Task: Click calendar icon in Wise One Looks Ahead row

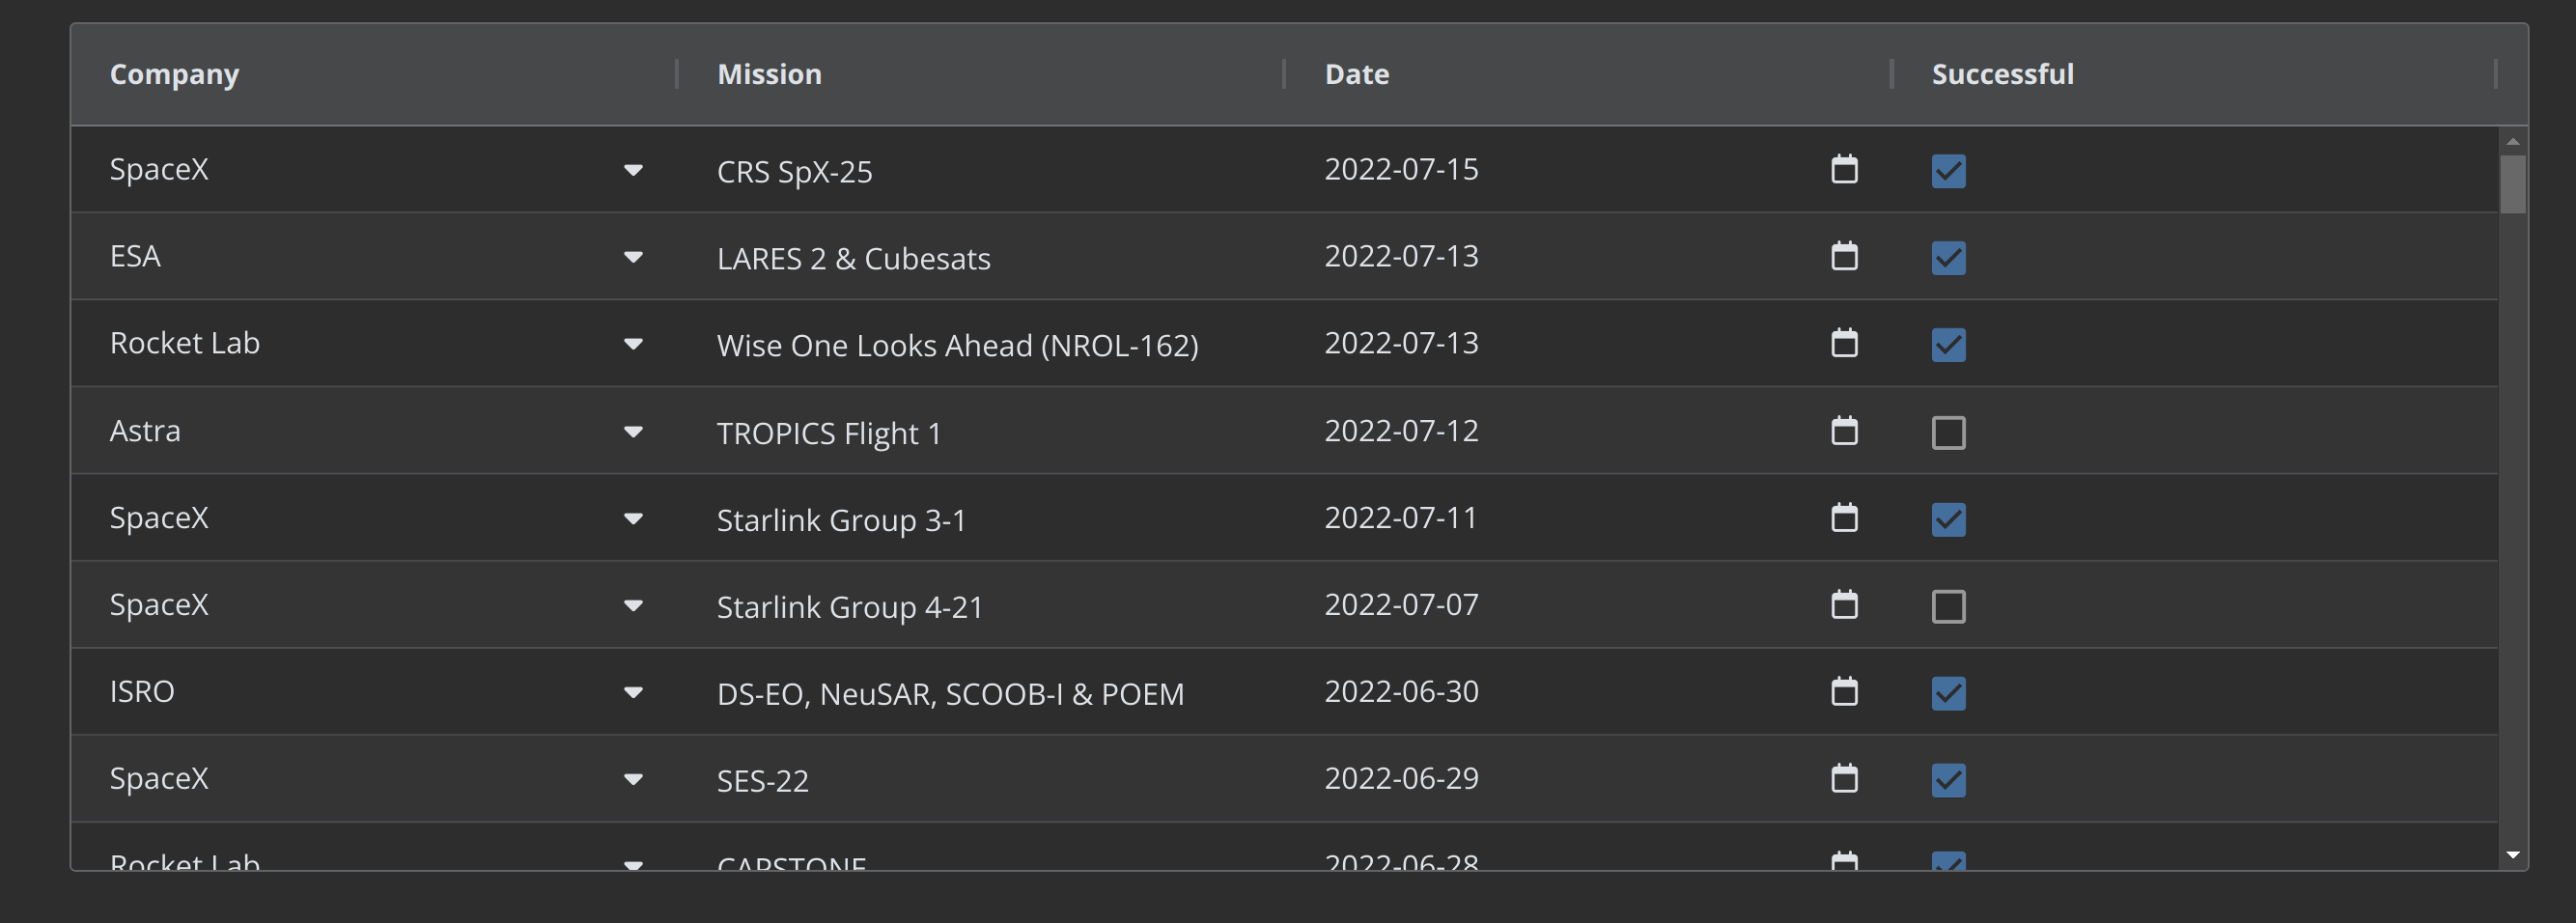Action: coord(1844,343)
